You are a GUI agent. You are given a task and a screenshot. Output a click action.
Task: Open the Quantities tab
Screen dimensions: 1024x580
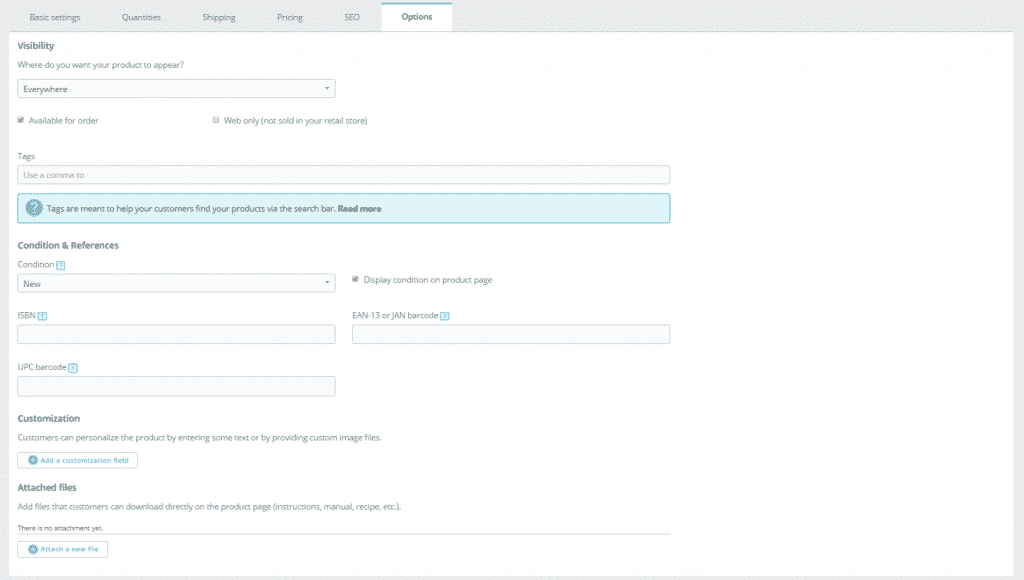pyautogui.click(x=141, y=16)
